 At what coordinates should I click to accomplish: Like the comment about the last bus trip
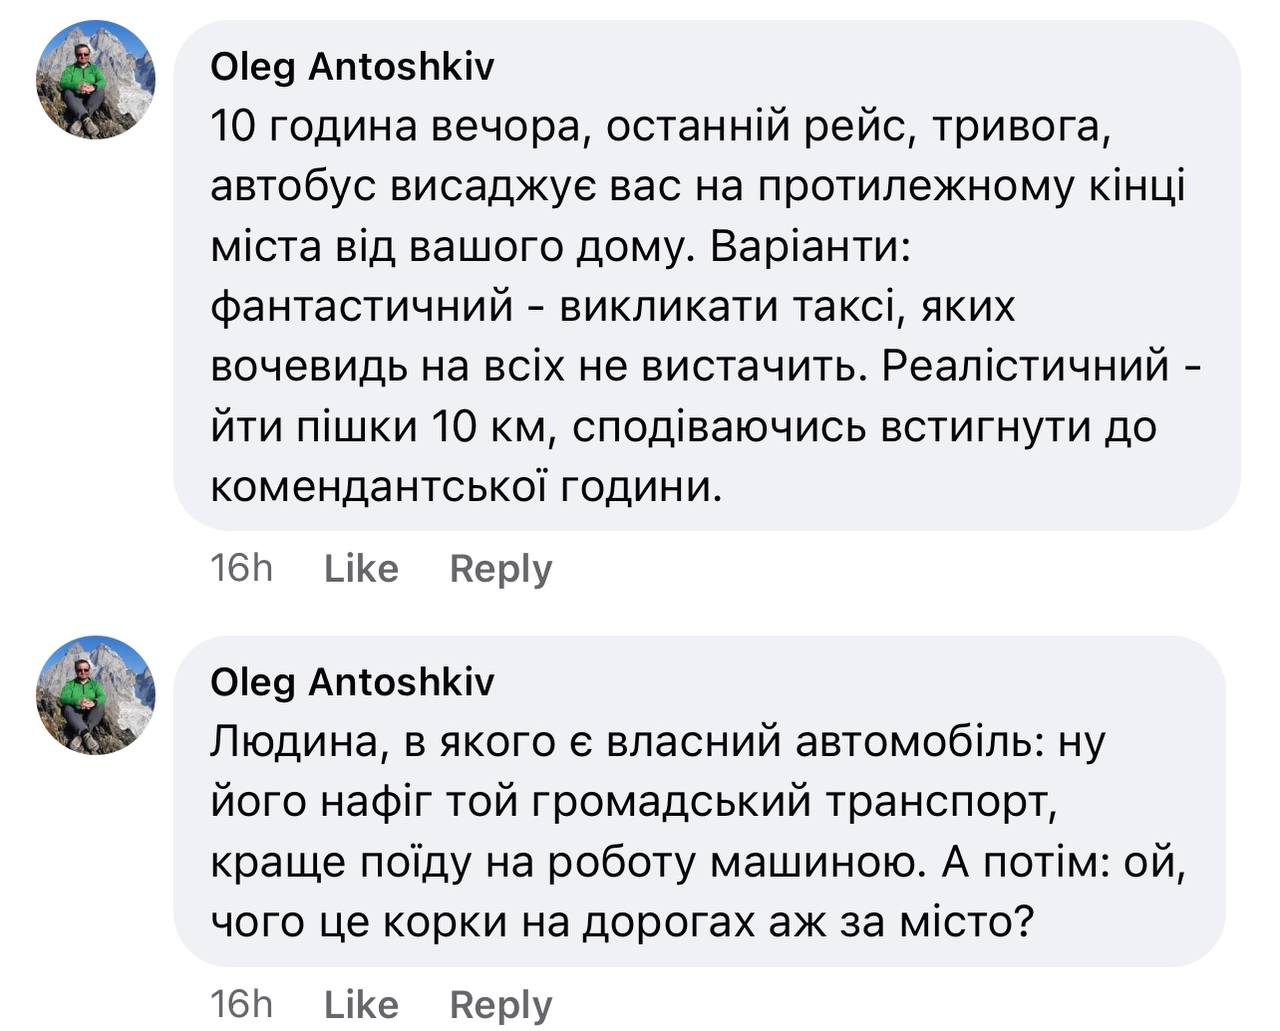coord(361,569)
